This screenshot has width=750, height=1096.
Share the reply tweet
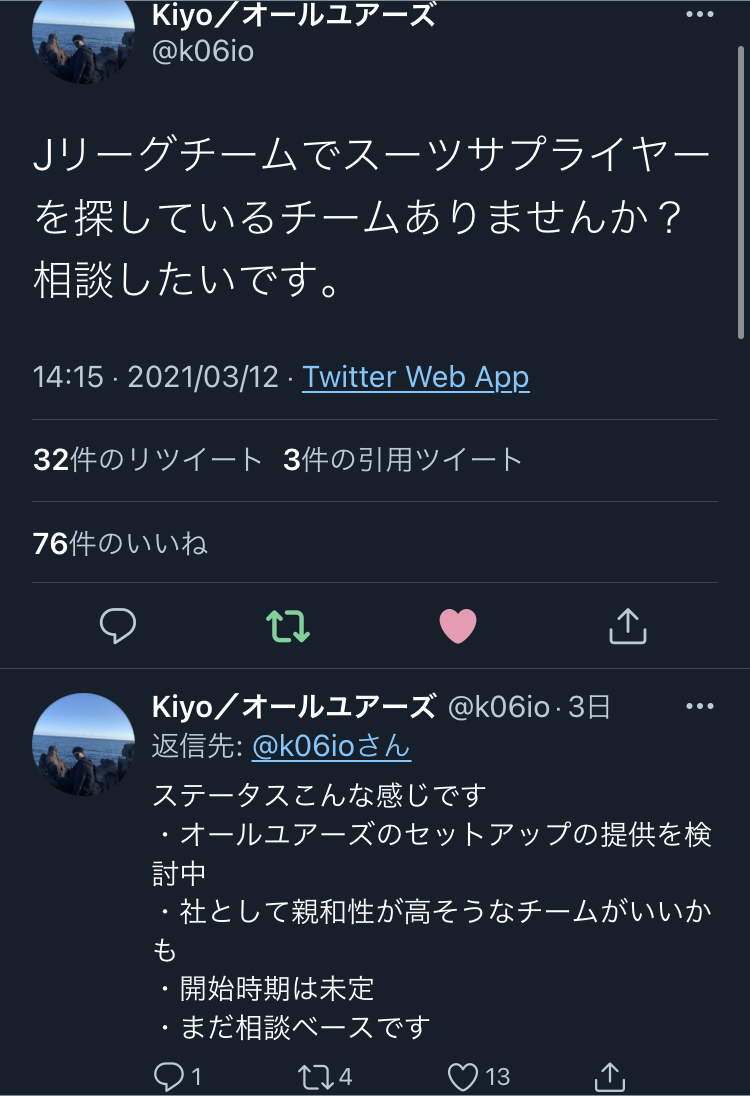click(610, 1076)
